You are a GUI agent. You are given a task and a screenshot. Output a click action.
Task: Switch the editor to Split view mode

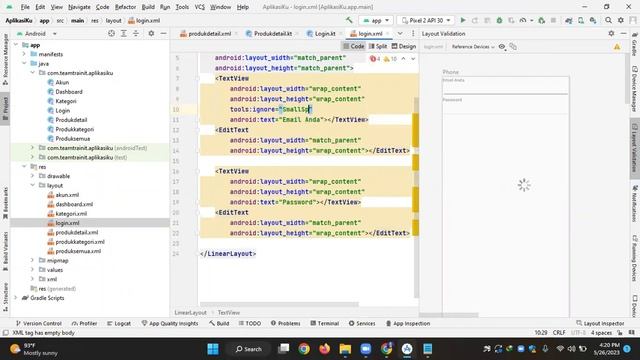378,47
